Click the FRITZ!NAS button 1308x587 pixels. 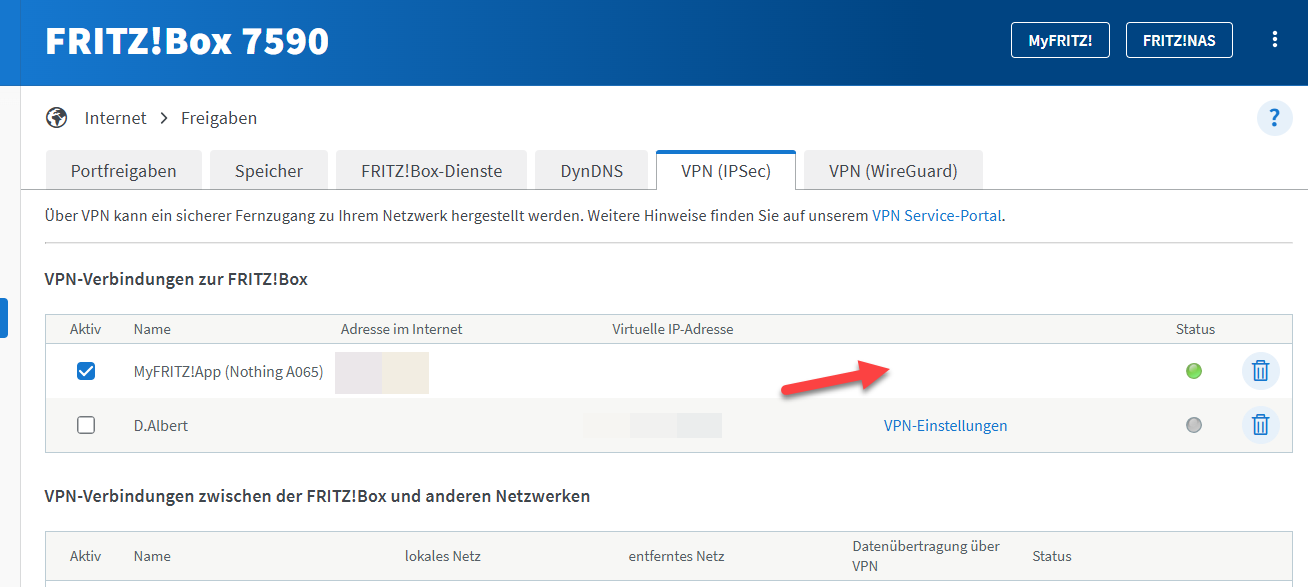(x=1179, y=41)
